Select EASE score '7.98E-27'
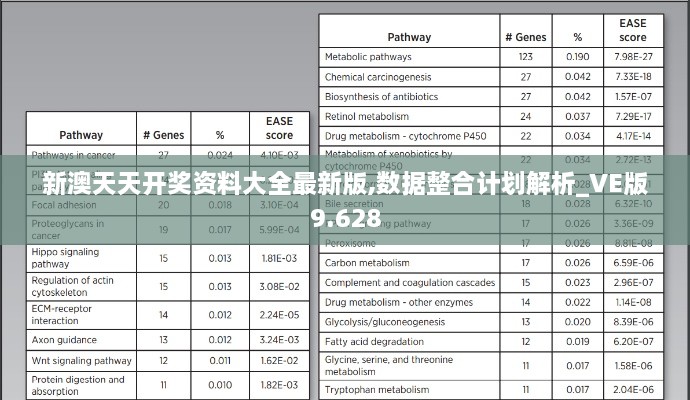The height and width of the screenshot is (400, 690). (x=633, y=57)
